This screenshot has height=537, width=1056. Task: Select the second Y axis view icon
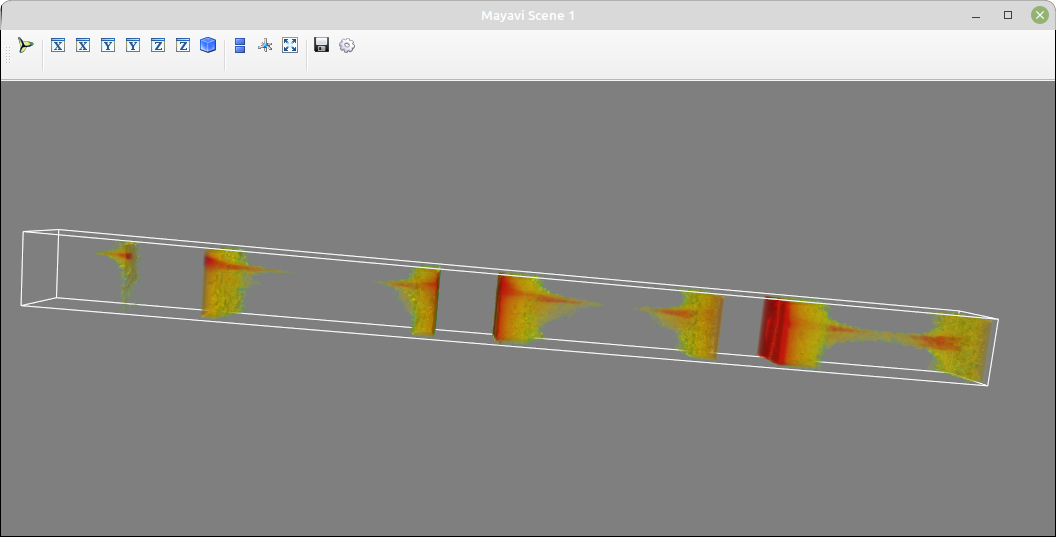[133, 45]
